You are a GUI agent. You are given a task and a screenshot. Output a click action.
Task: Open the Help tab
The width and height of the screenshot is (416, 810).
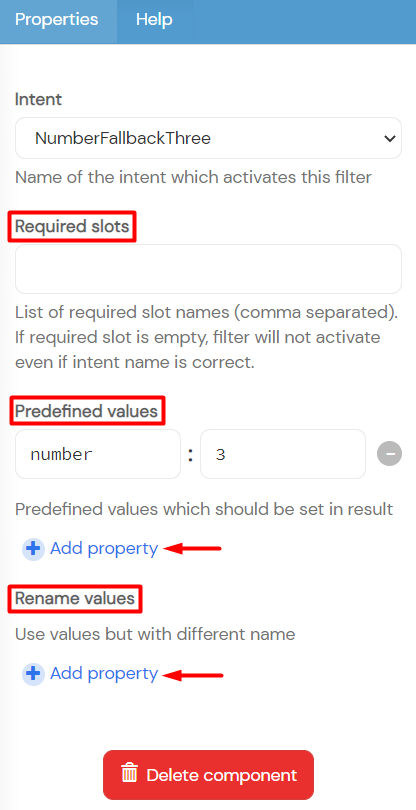pos(154,20)
